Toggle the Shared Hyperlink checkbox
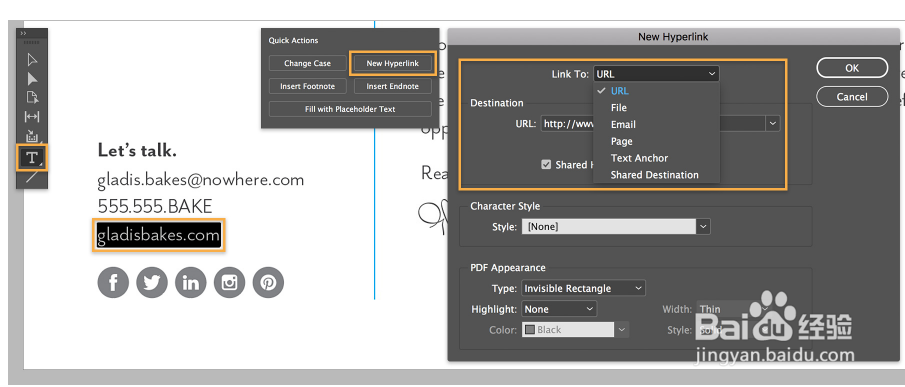Image resolution: width=905 pixels, height=387 pixels. [545, 165]
